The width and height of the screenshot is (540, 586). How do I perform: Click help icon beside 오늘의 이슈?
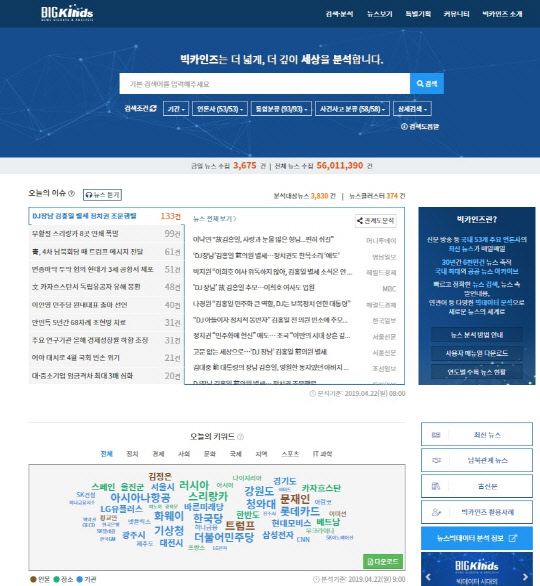(x=71, y=194)
